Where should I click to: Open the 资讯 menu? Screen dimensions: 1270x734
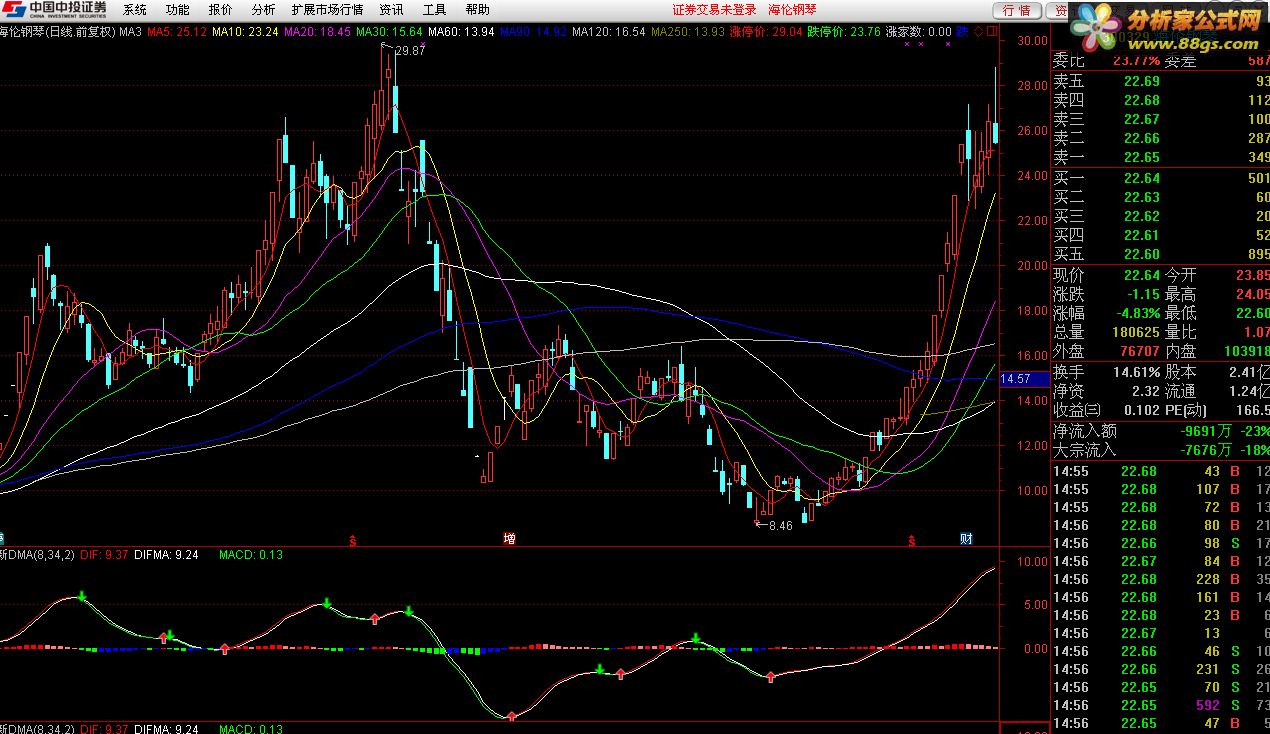click(391, 10)
